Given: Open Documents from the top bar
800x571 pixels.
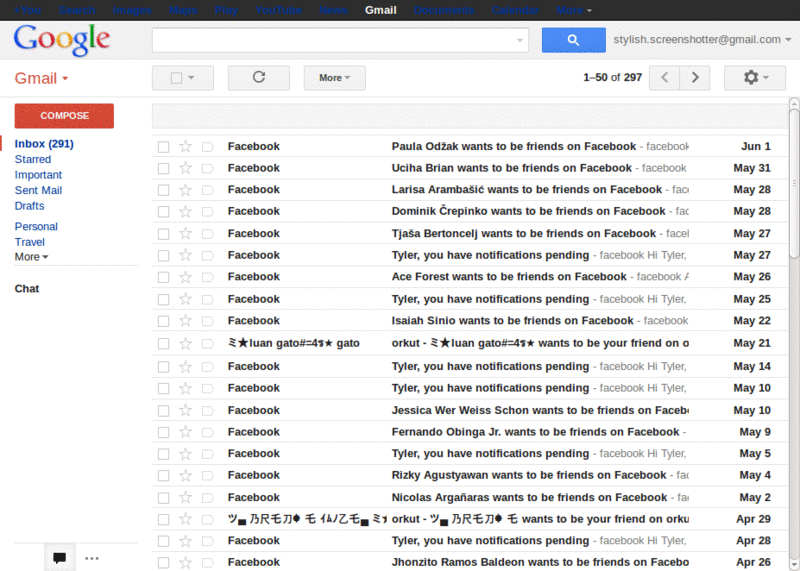Looking at the screenshot, I should [x=444, y=10].
